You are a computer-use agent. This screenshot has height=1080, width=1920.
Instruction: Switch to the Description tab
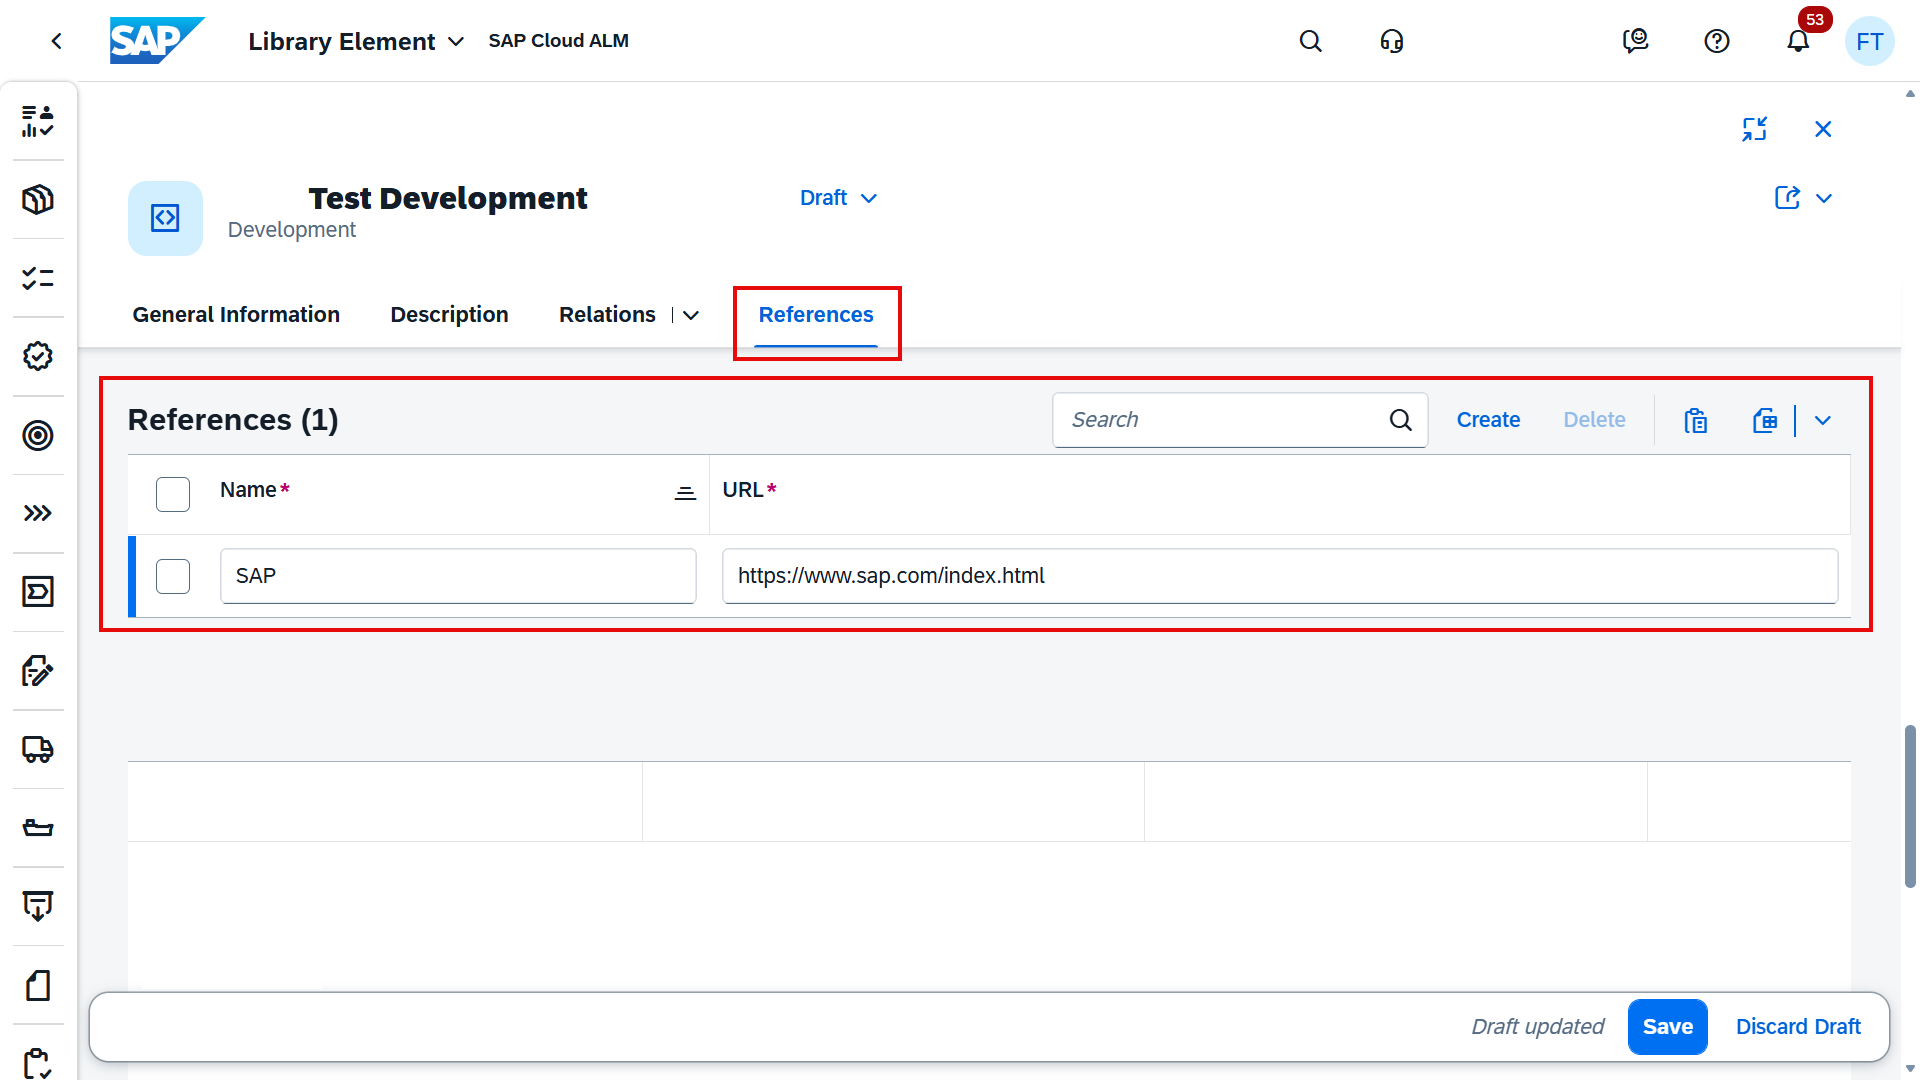tap(449, 315)
